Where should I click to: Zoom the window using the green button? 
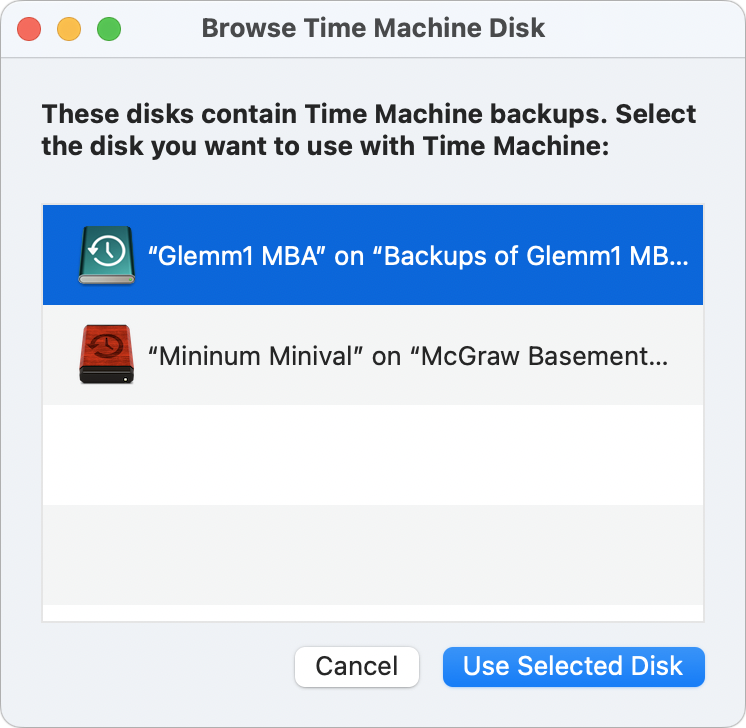tap(109, 29)
